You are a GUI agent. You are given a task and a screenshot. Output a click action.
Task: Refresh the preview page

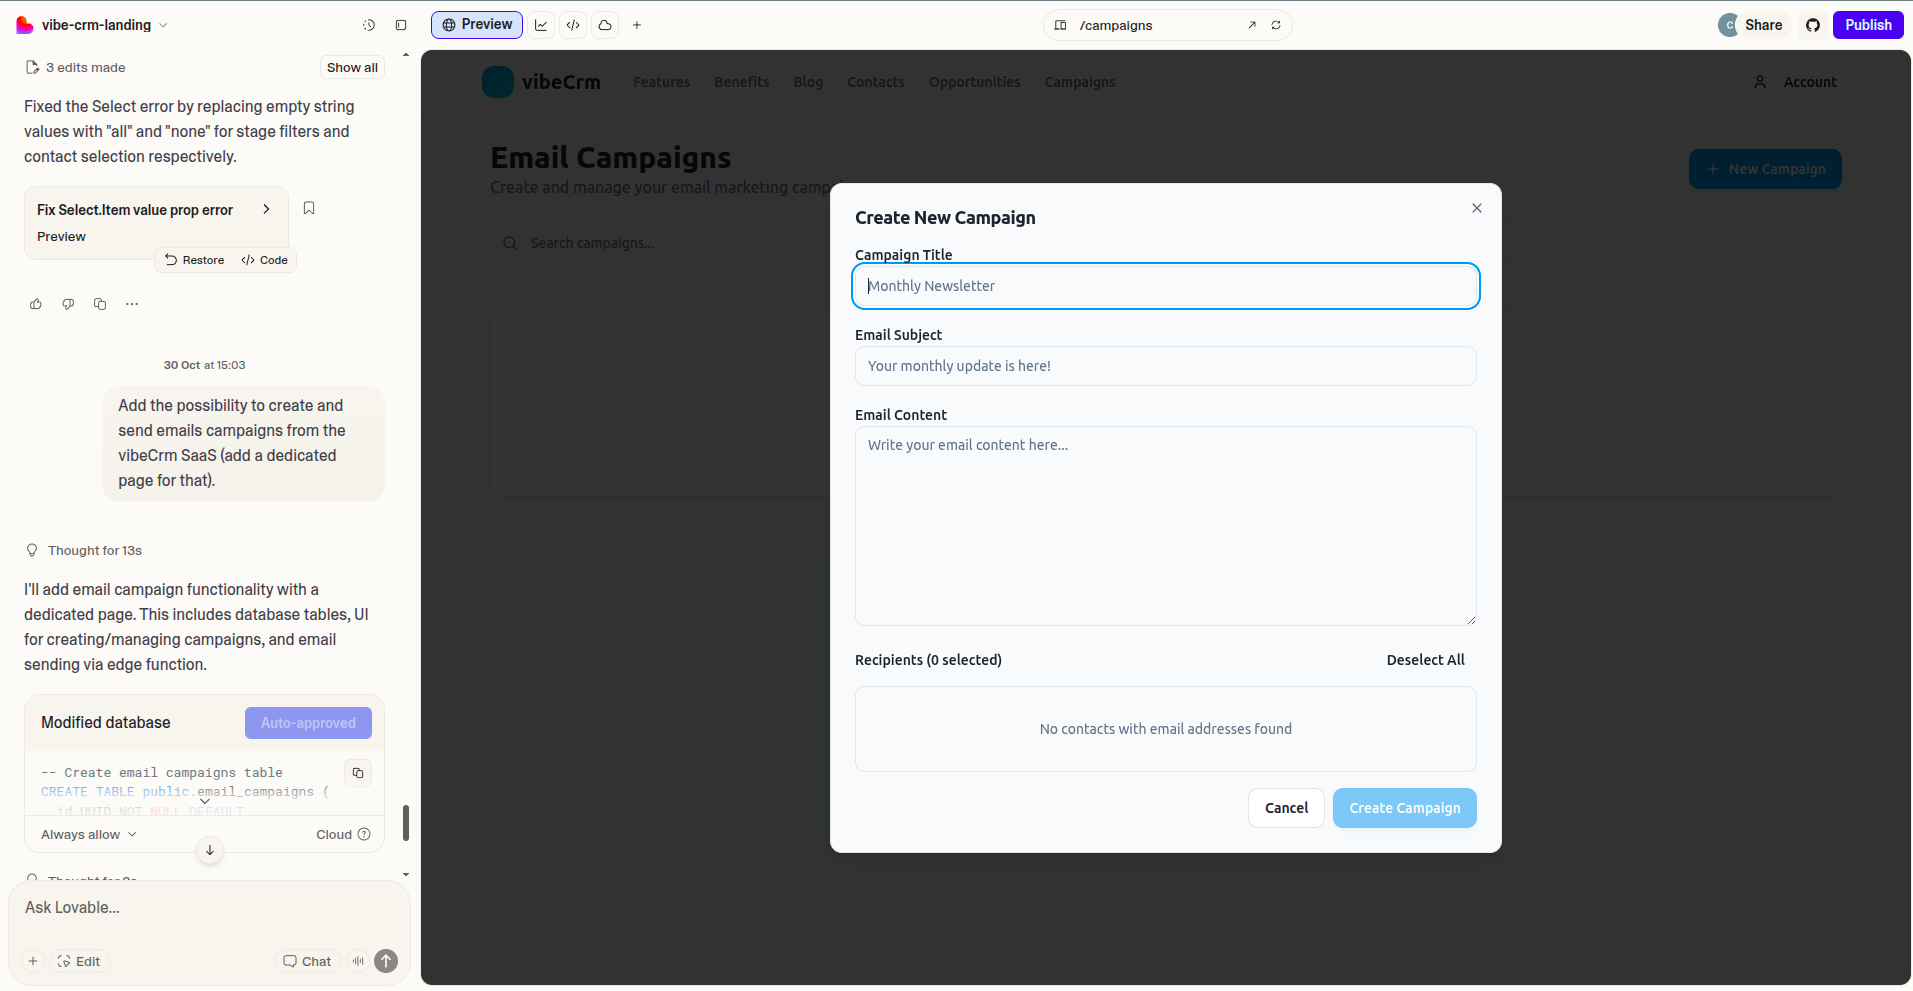click(1276, 25)
